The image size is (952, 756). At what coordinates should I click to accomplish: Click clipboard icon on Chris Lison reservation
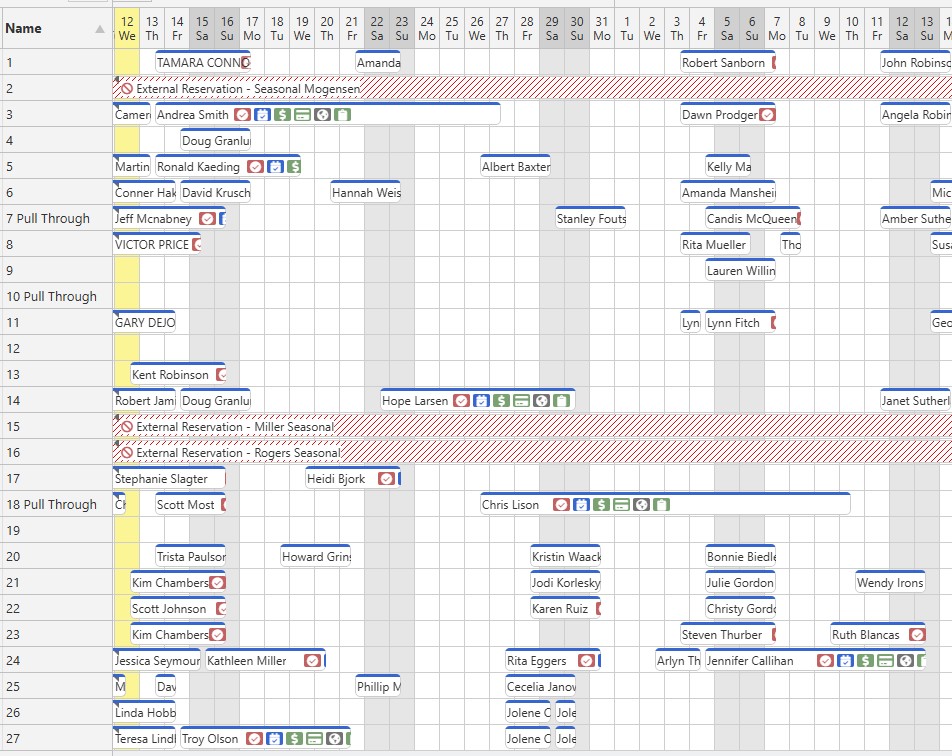coord(662,505)
